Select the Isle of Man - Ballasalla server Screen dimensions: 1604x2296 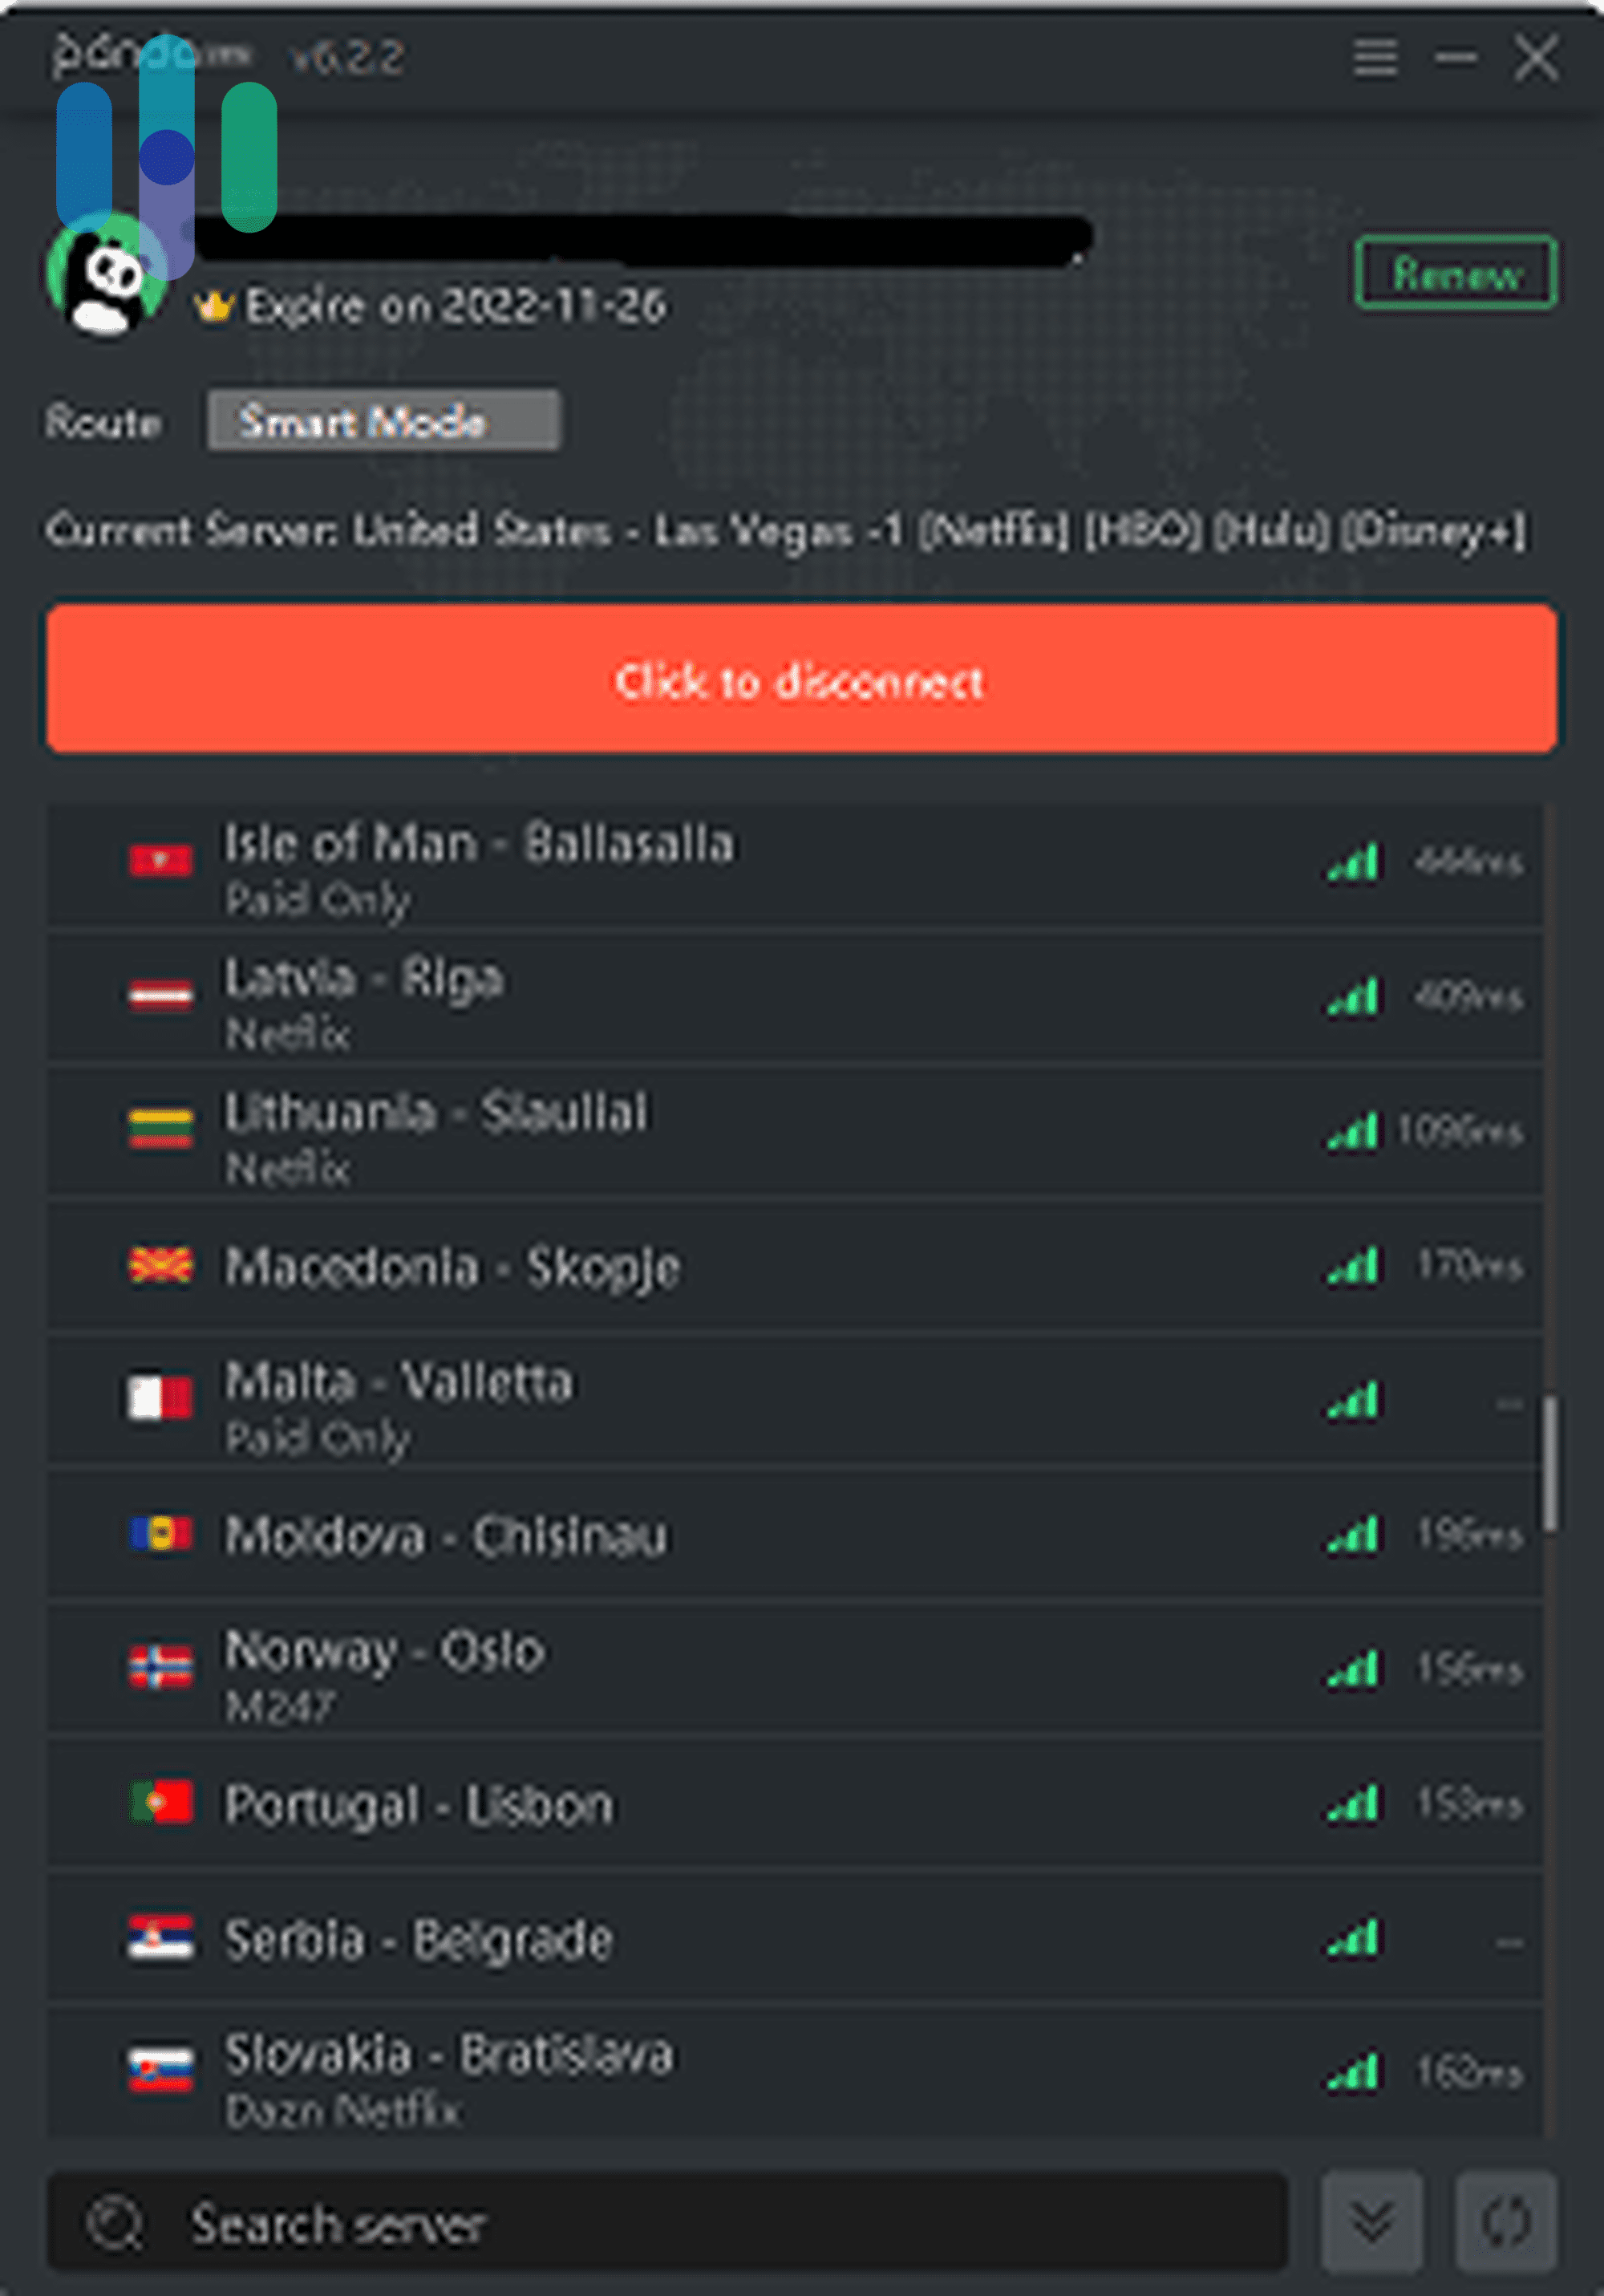[x=479, y=845]
